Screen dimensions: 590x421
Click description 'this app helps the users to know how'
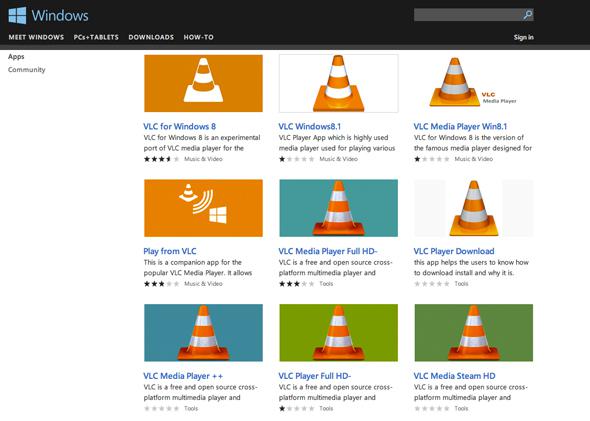point(471,262)
